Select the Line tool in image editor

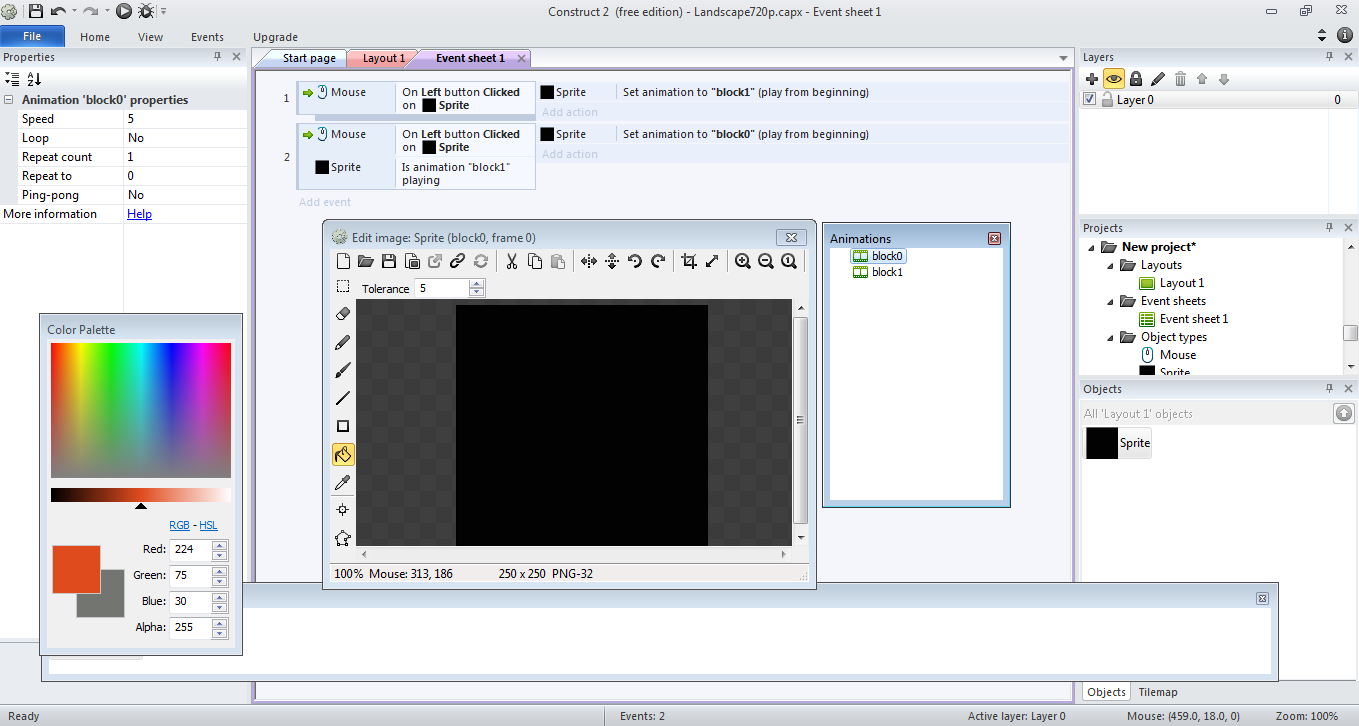tap(343, 398)
